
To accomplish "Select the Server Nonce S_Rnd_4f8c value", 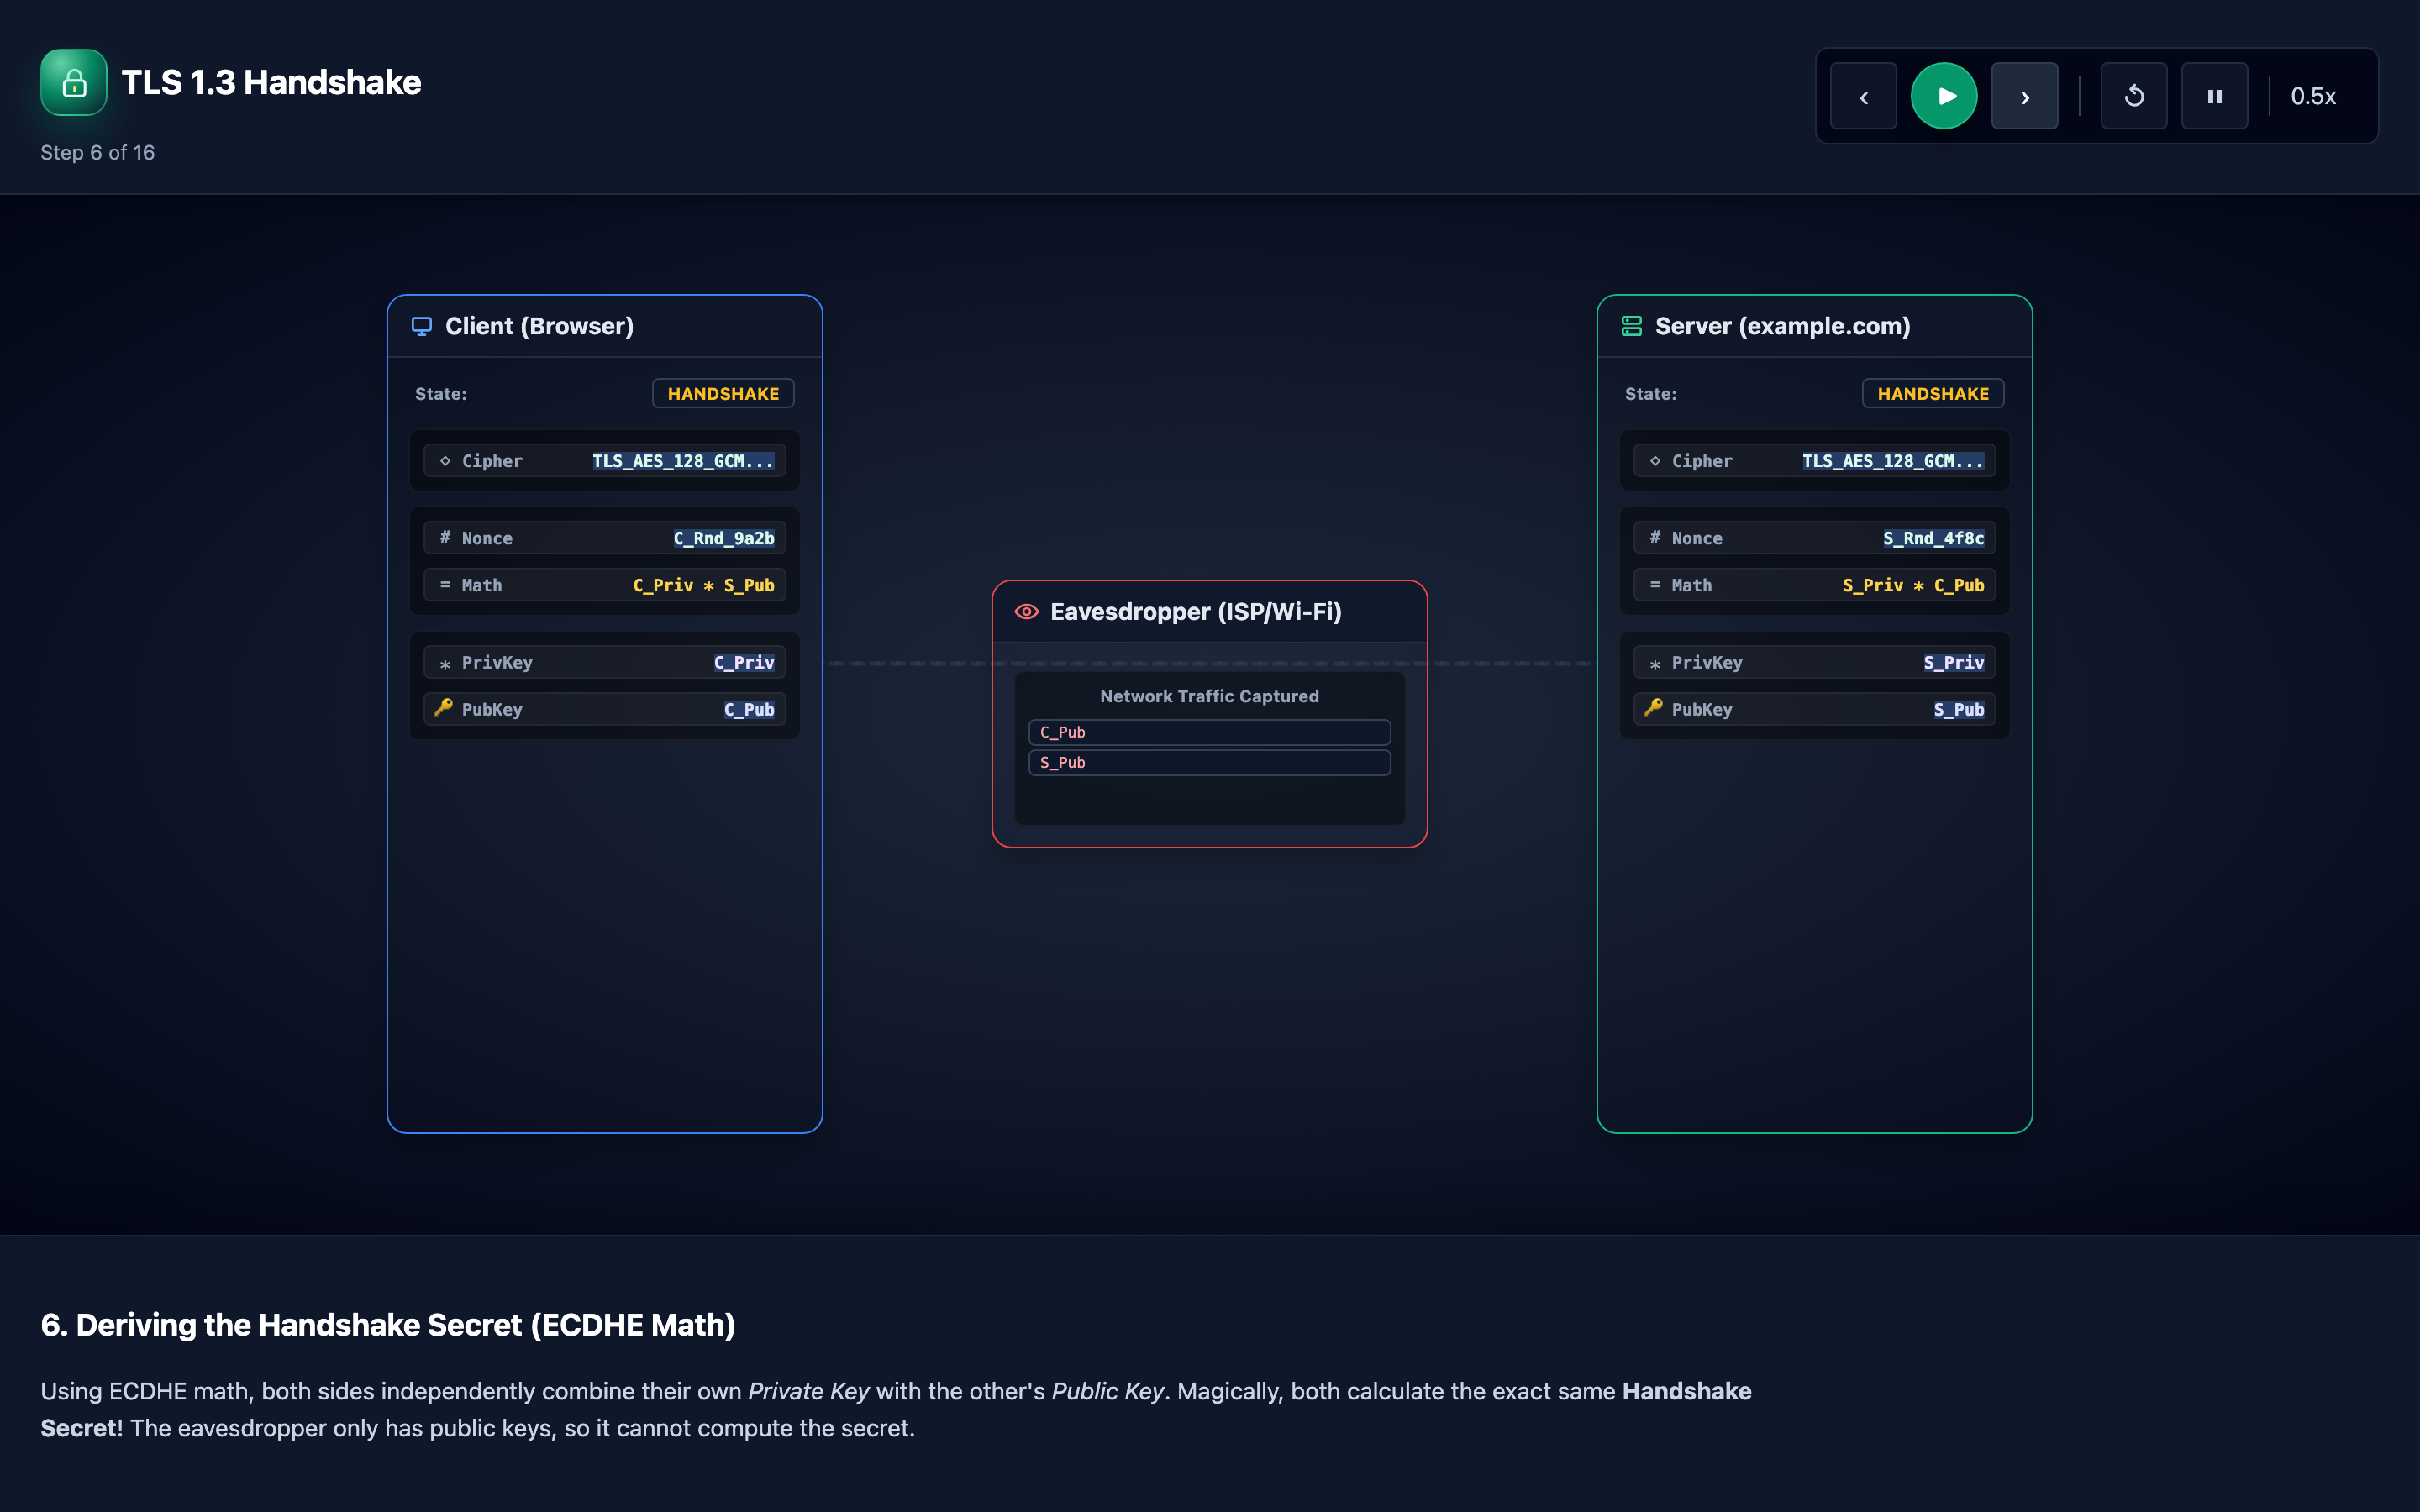I will click(1934, 538).
